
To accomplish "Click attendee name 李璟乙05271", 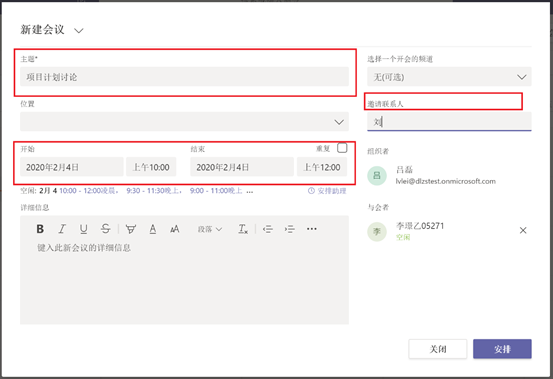I will click(x=420, y=226).
